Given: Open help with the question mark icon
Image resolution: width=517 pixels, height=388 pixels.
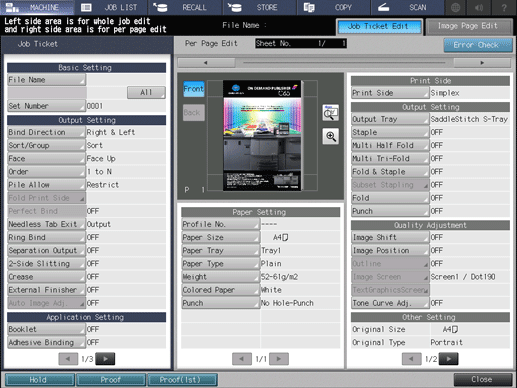Looking at the screenshot, I should [x=504, y=7].
